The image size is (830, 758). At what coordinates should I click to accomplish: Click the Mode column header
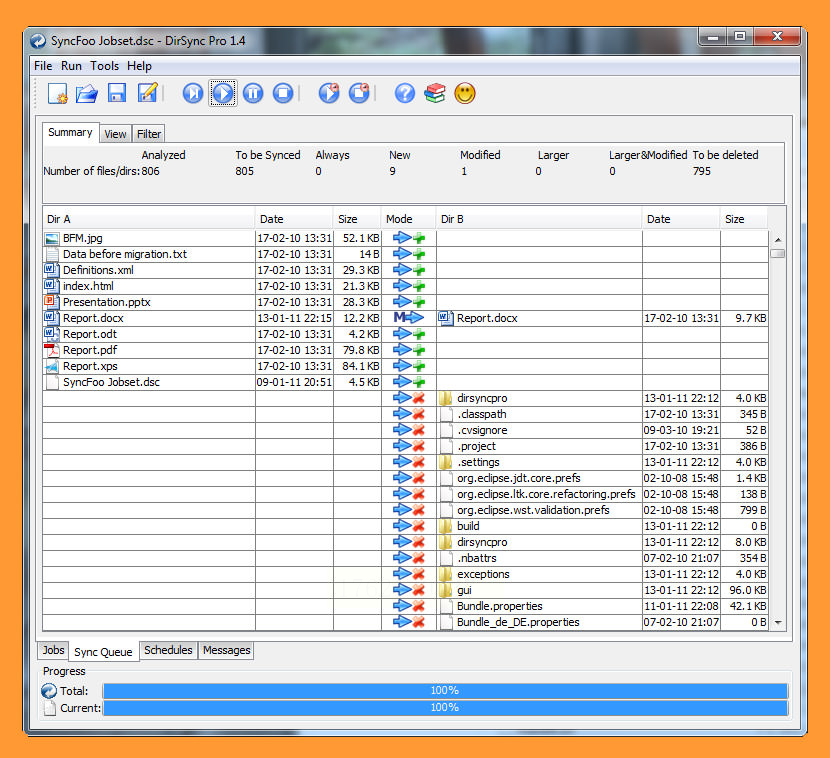pyautogui.click(x=399, y=219)
